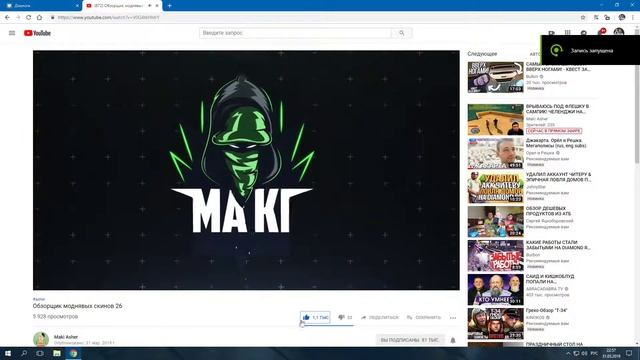Viewport: 640px width, 360px height.
Task: Click the recording started notification overlay
Action: 590,50
